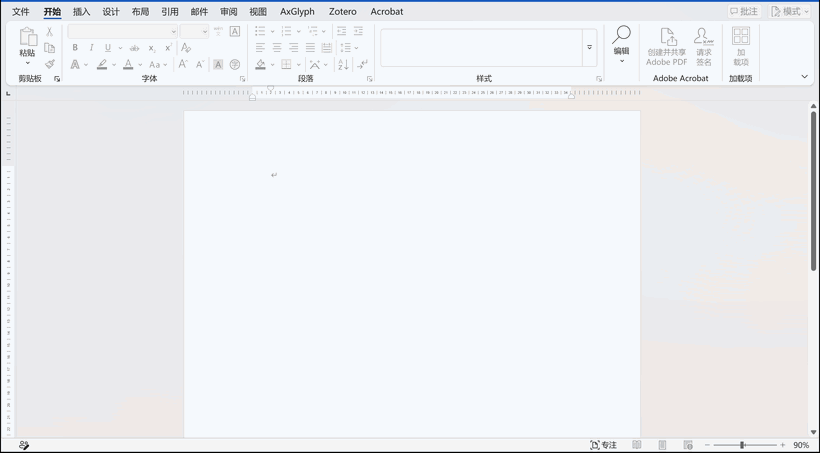Switch to the 设计 tab
The image size is (820, 453).
click(x=111, y=12)
